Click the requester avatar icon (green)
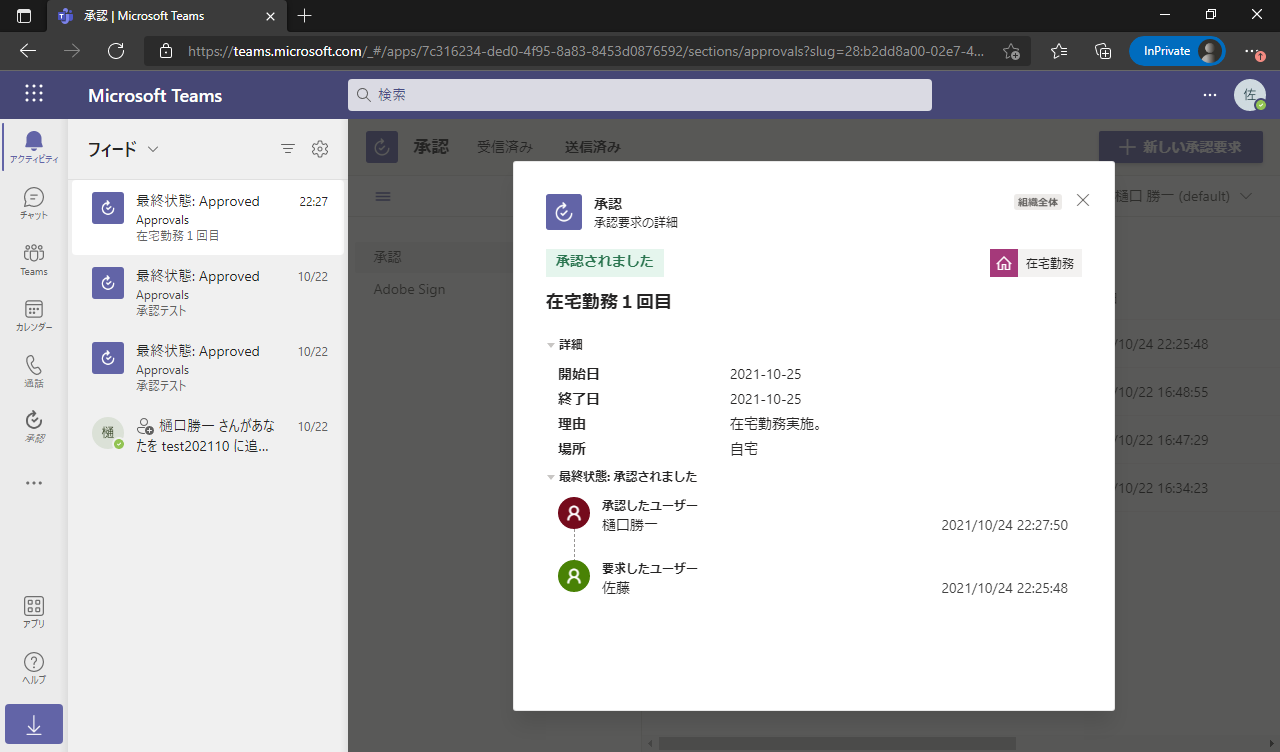Screen dimensions: 1280x752 click(574, 577)
